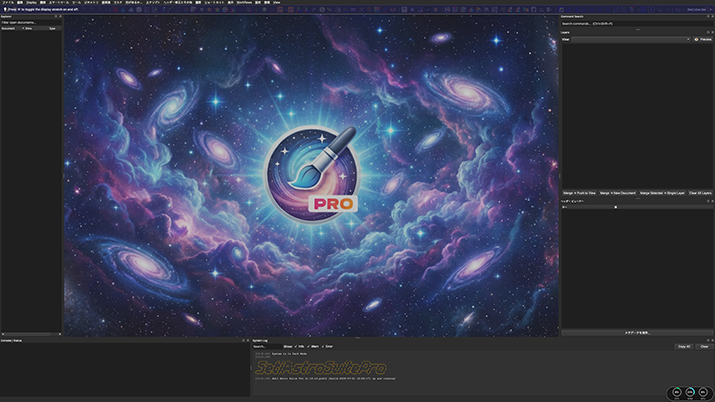This screenshot has height=402, width=715.
Task: Click the Explorer panel horizontal scrollbar
Action: (x=31, y=334)
